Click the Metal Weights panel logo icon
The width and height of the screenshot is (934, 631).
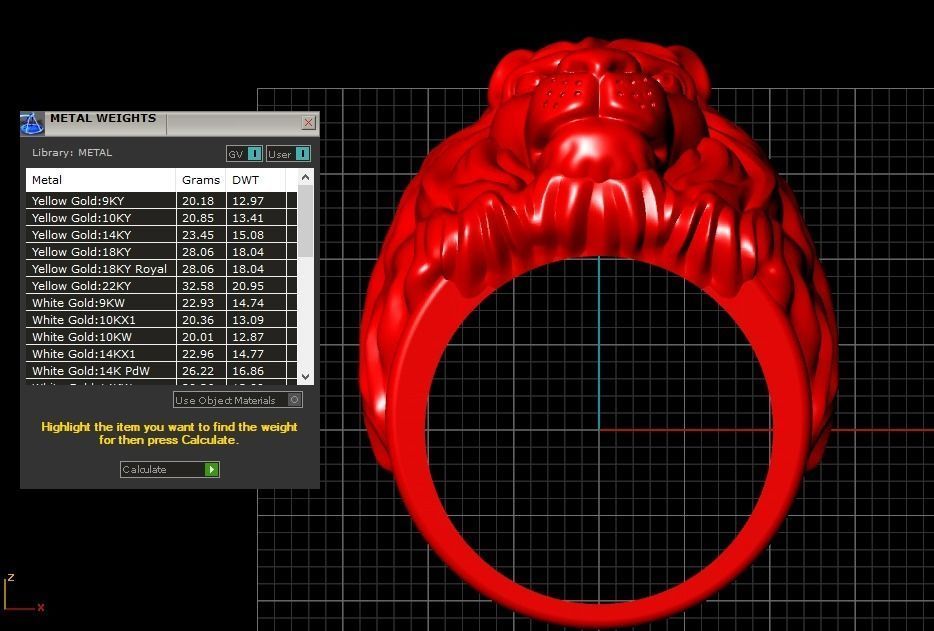[32, 123]
